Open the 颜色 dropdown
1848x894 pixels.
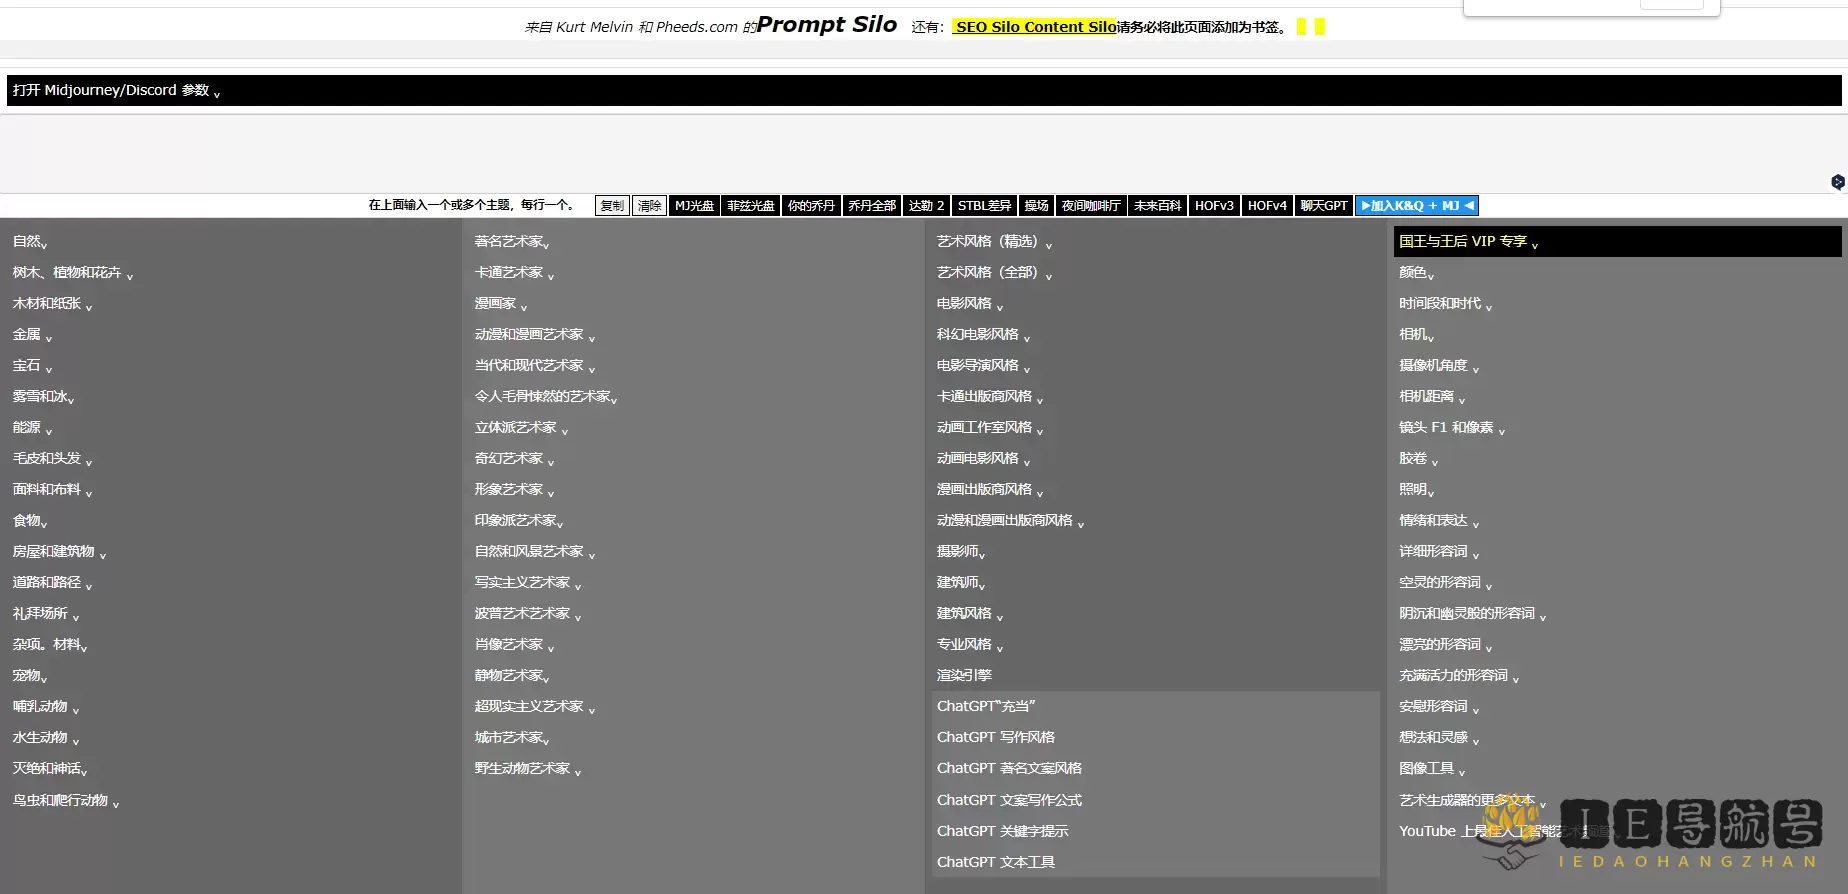click(x=1416, y=273)
